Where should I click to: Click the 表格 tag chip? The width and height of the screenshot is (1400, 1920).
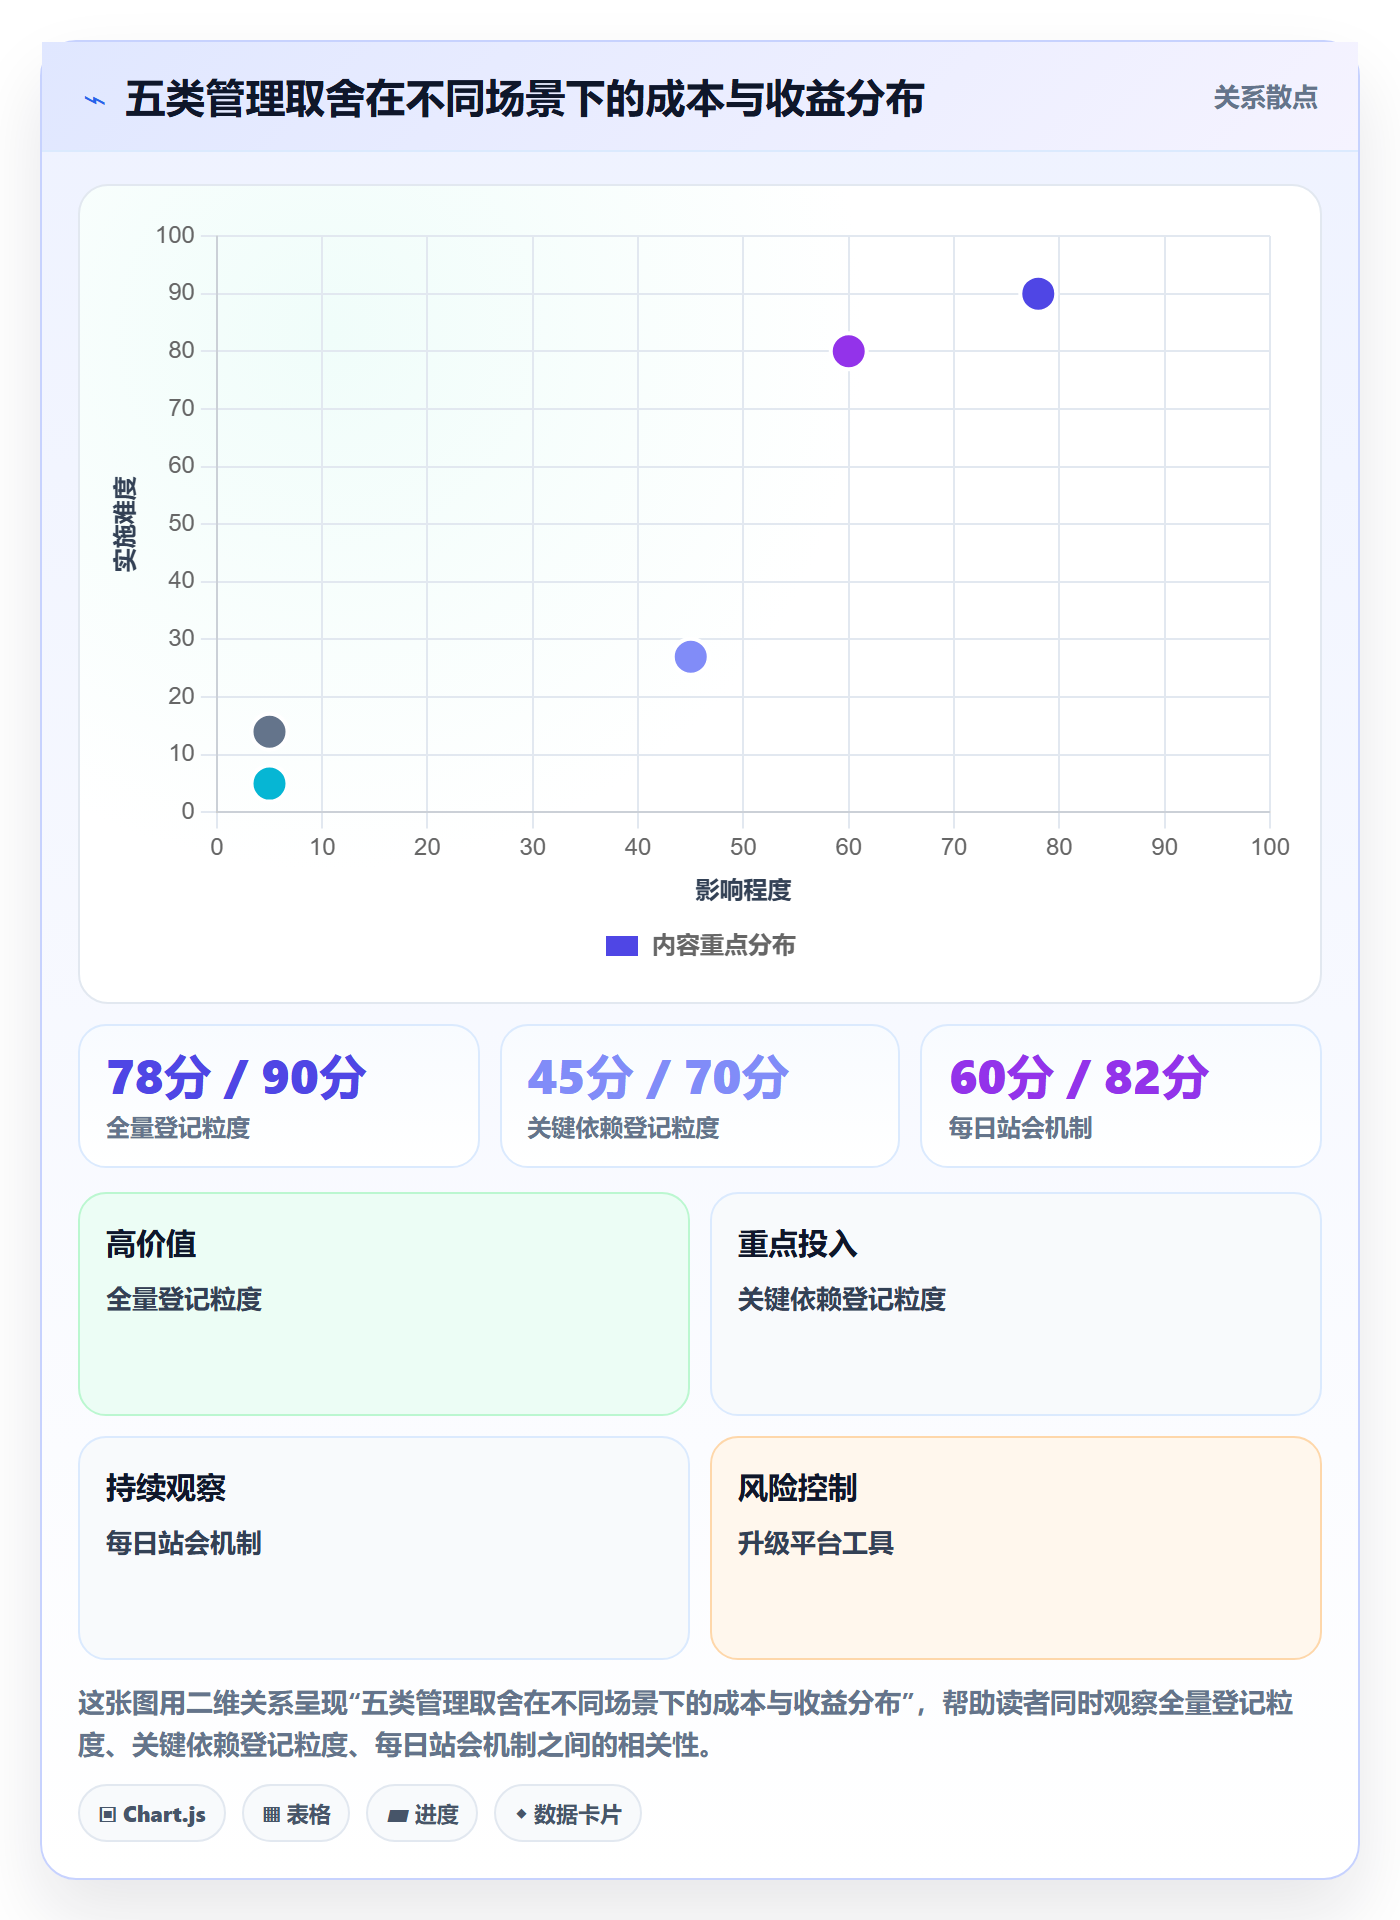[296, 1814]
